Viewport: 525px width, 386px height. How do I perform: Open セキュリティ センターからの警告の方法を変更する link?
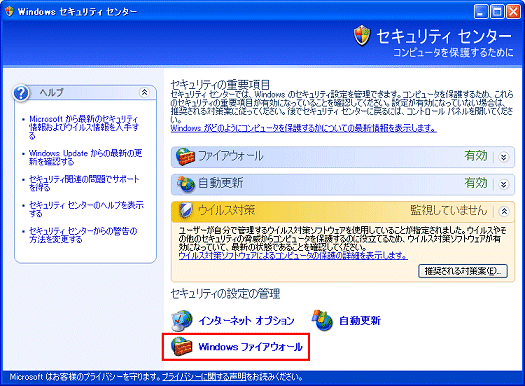83,235
